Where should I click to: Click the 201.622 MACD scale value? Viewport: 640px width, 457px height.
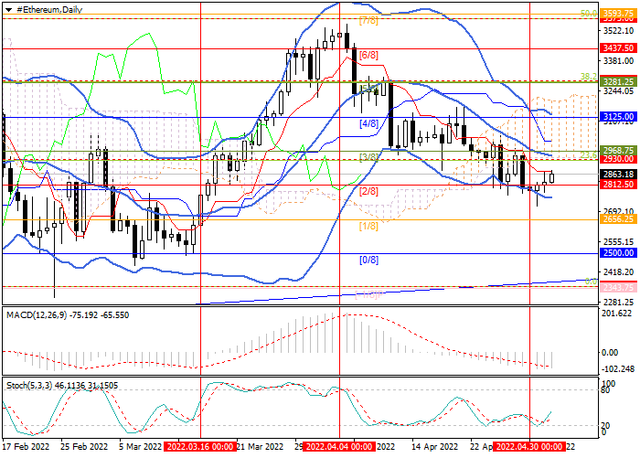(x=618, y=313)
